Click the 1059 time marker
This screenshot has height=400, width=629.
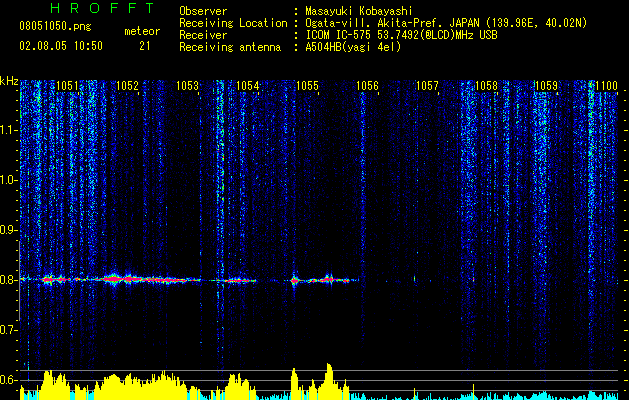(546, 85)
